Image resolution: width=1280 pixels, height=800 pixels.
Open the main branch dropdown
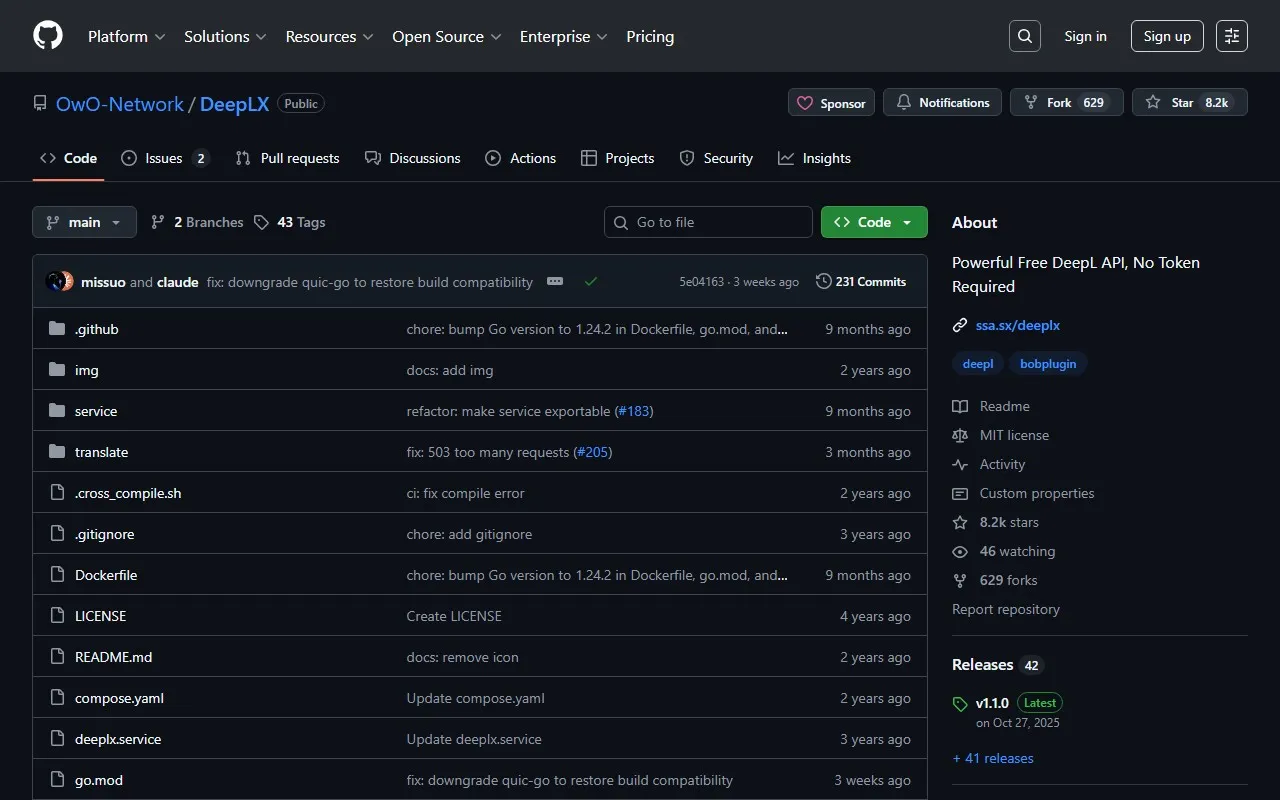click(84, 222)
